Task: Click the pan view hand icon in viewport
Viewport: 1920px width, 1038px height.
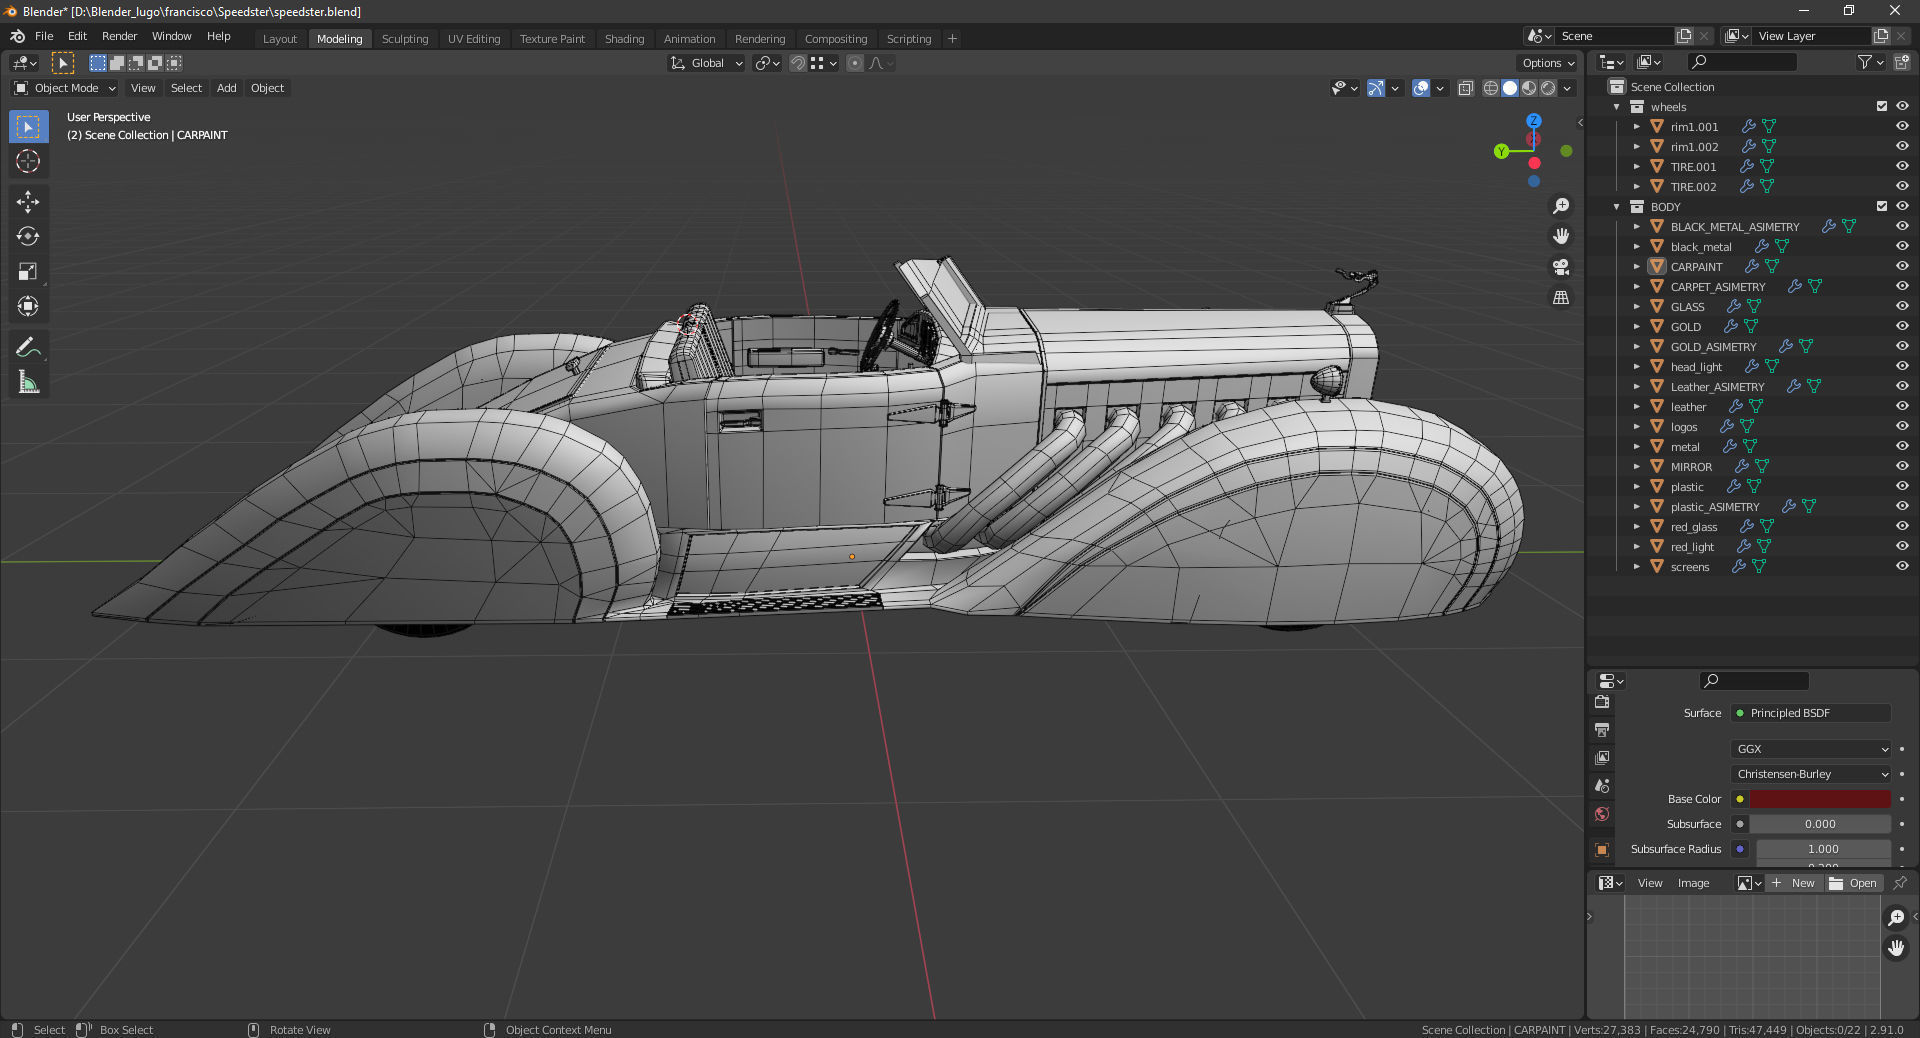Action: click(x=1560, y=236)
